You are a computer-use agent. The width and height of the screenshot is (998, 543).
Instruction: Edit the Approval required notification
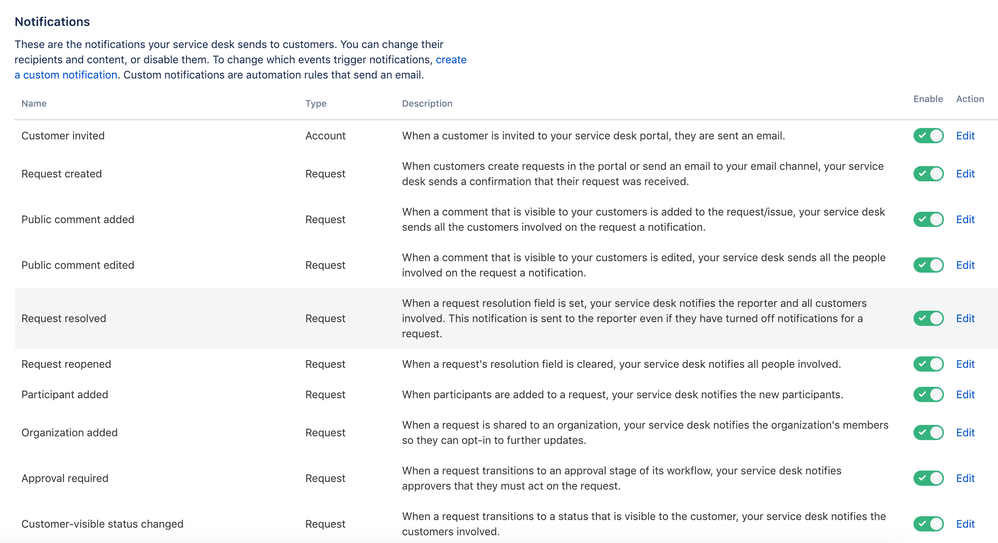[x=965, y=479]
